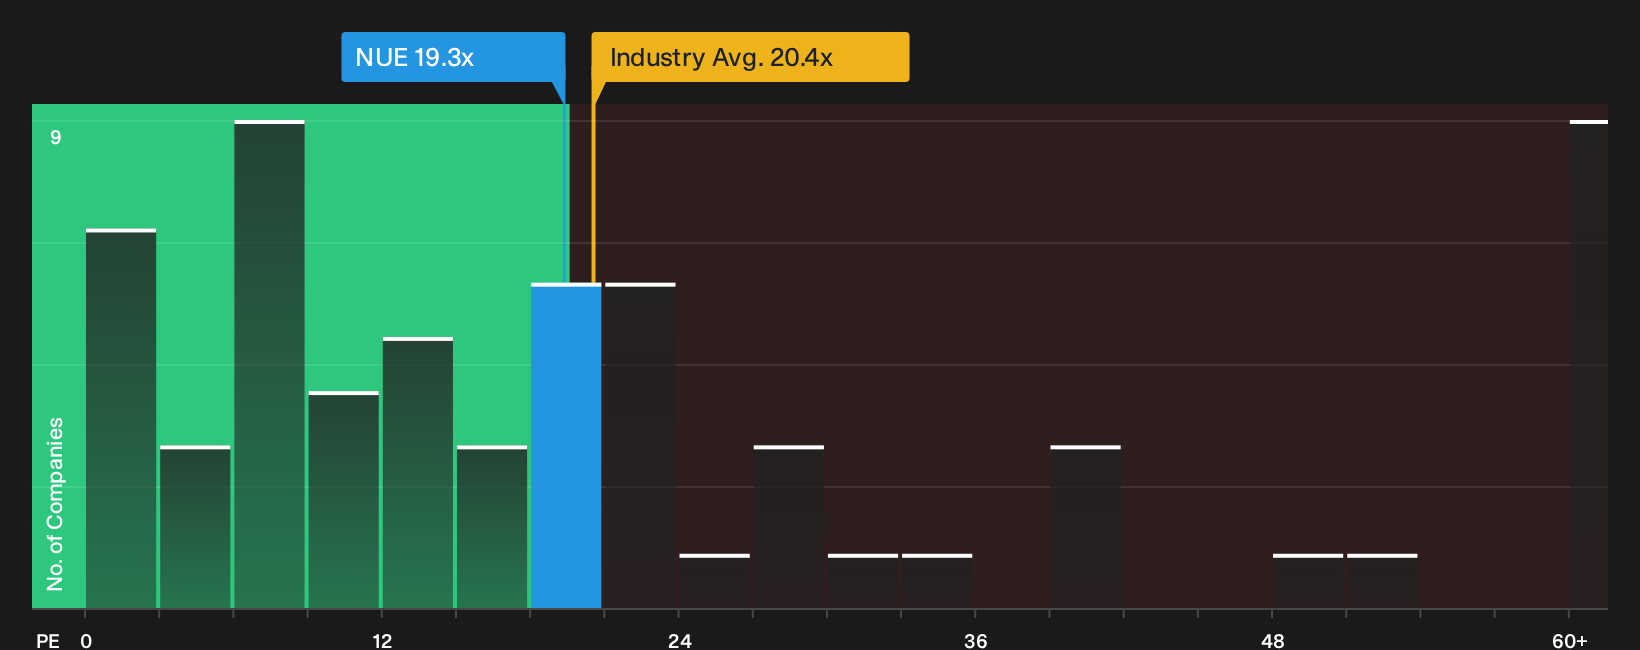1640x650 pixels.
Task: Select the short dark bar starting at PE 24
Action: (714, 581)
